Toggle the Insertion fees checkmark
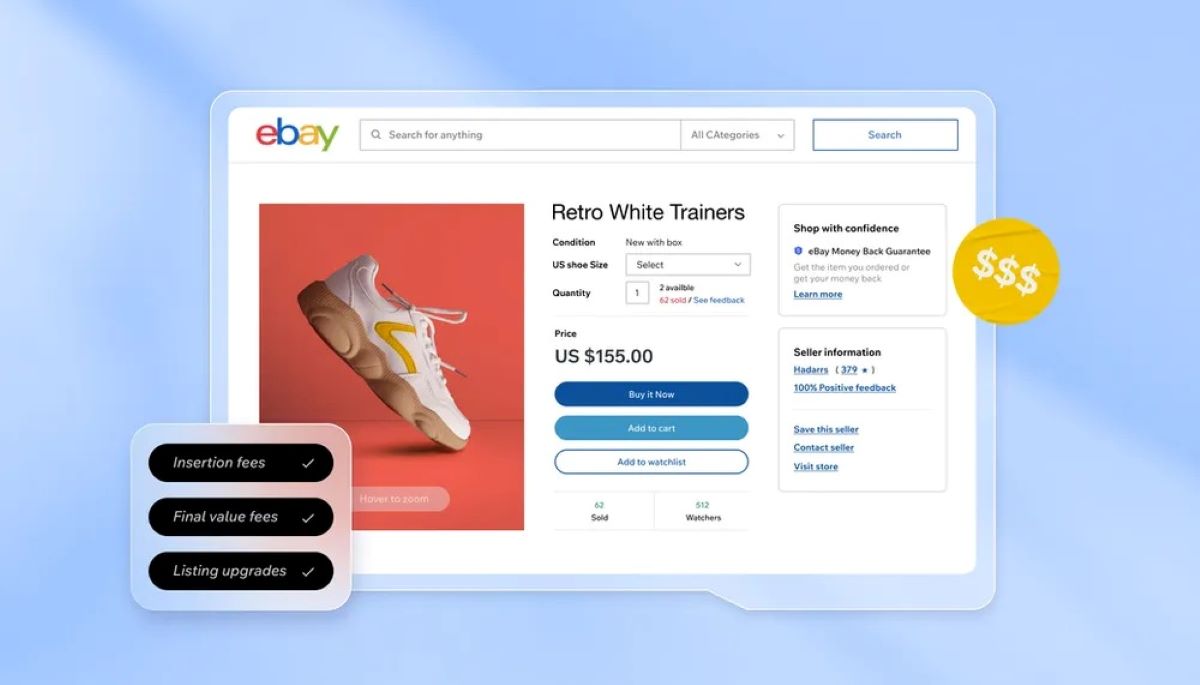 [x=308, y=463]
